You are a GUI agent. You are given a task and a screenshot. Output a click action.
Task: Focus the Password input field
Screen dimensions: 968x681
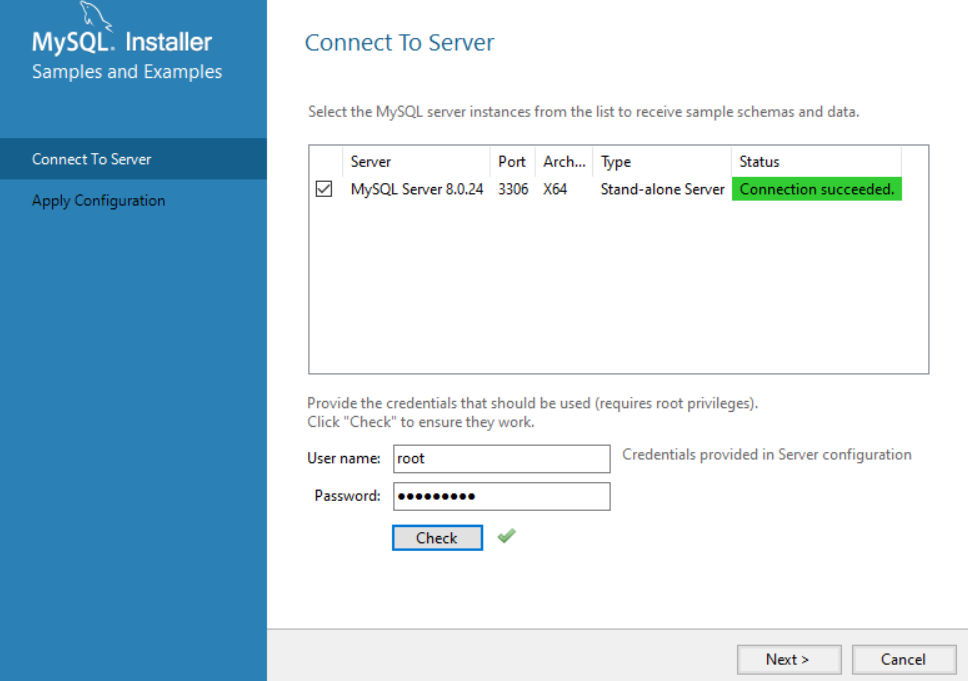[501, 496]
